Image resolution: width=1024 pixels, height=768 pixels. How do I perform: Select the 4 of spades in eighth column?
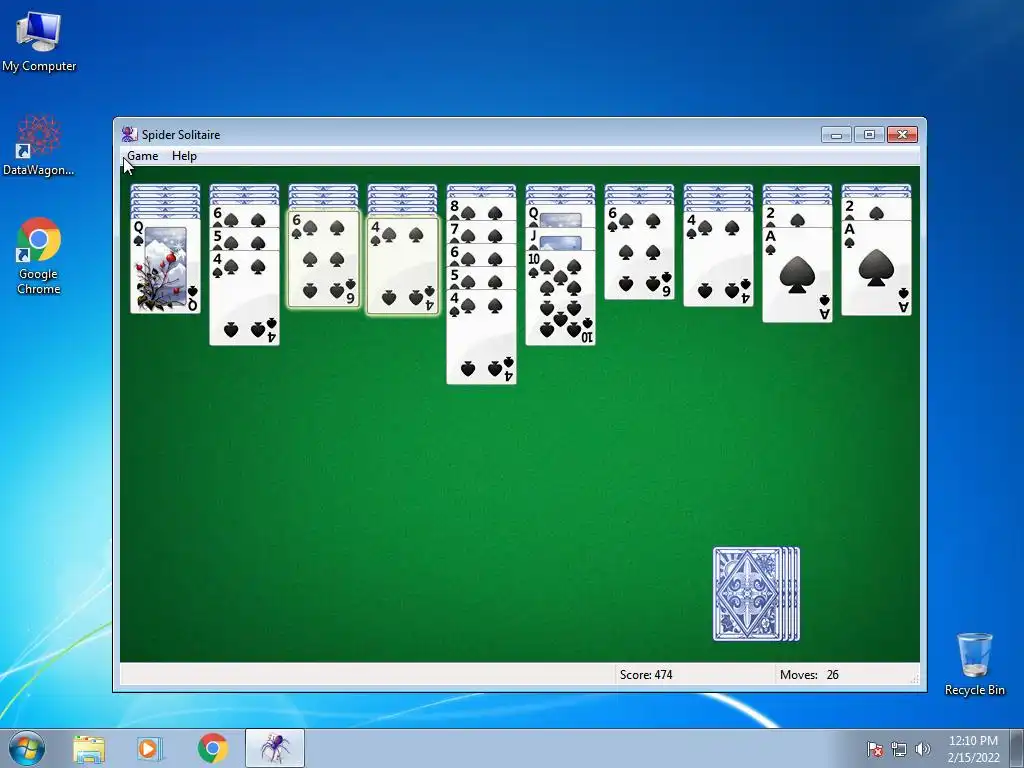(718, 259)
